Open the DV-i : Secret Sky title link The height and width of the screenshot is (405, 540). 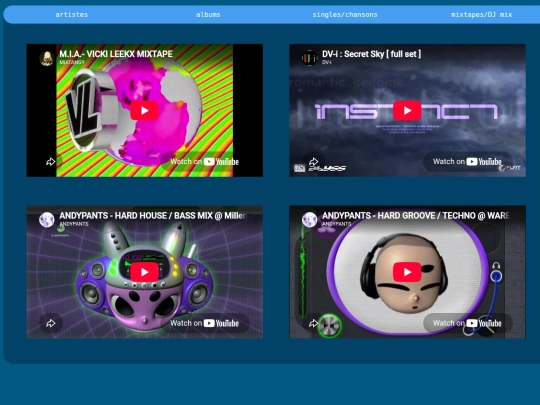(371, 54)
